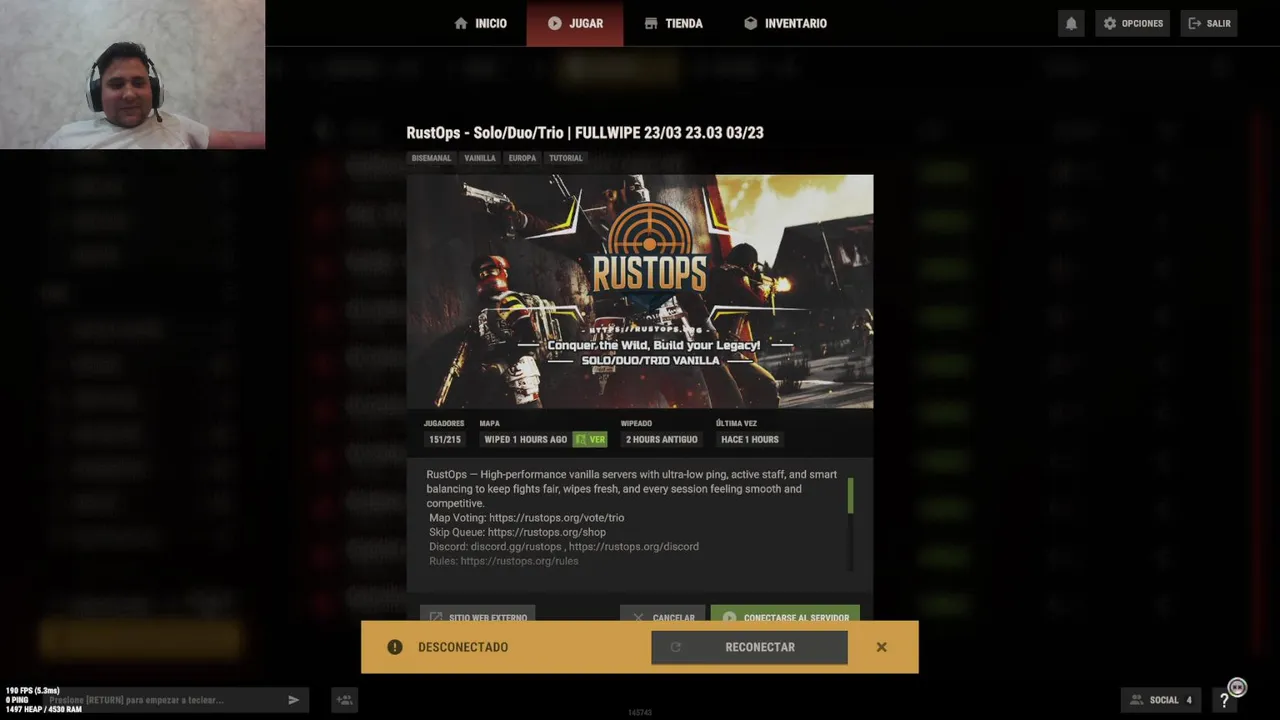Click the Discord discord.gg/rustops line

point(564,546)
